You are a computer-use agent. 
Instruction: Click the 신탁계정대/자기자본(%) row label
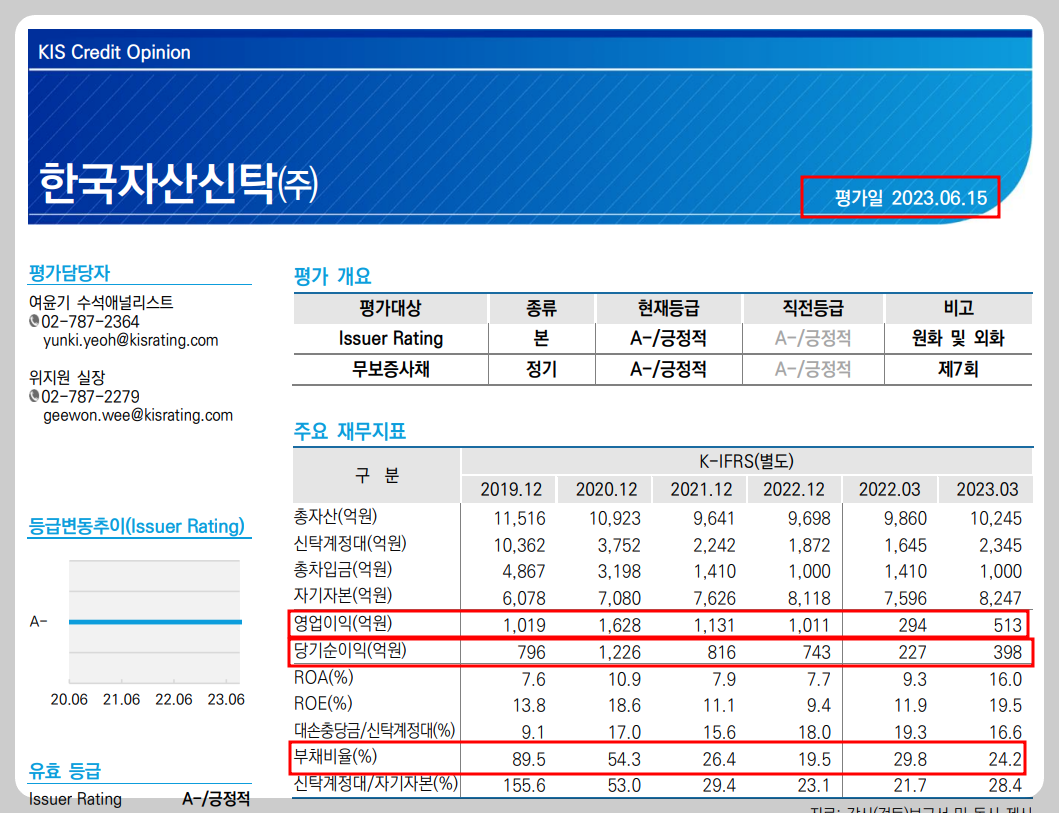[376, 783]
